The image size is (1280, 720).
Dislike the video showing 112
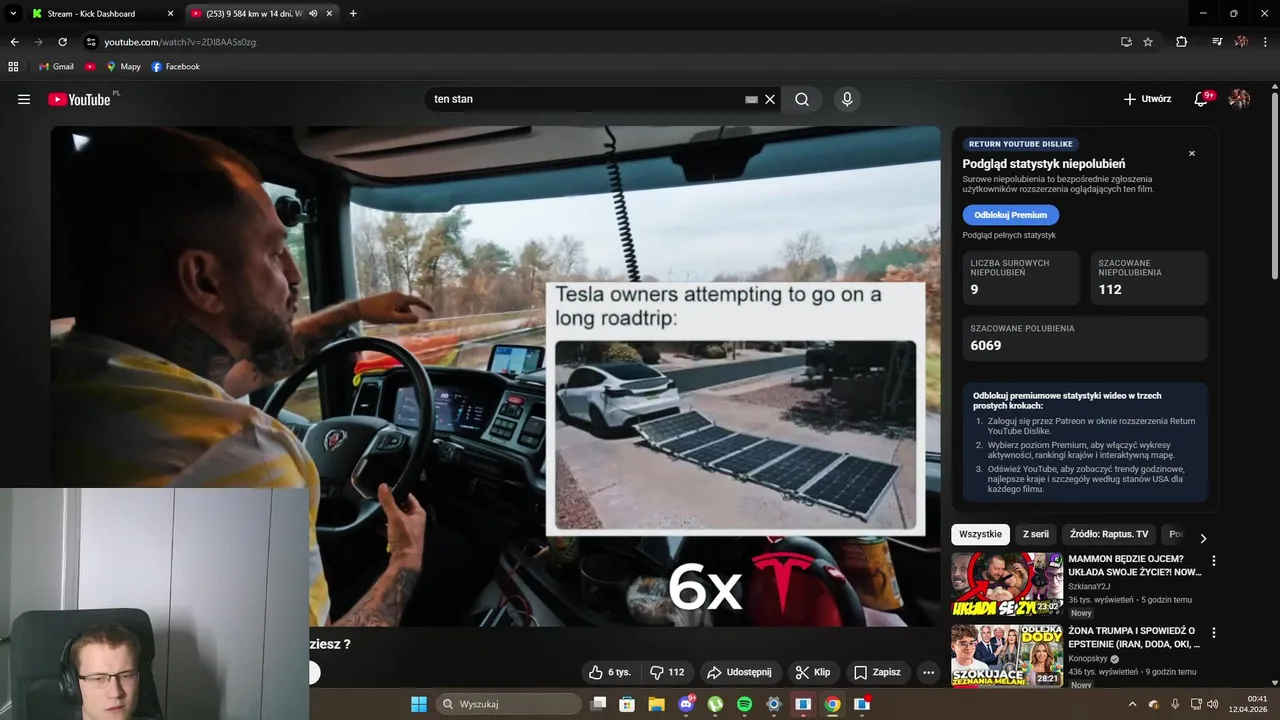[667, 672]
